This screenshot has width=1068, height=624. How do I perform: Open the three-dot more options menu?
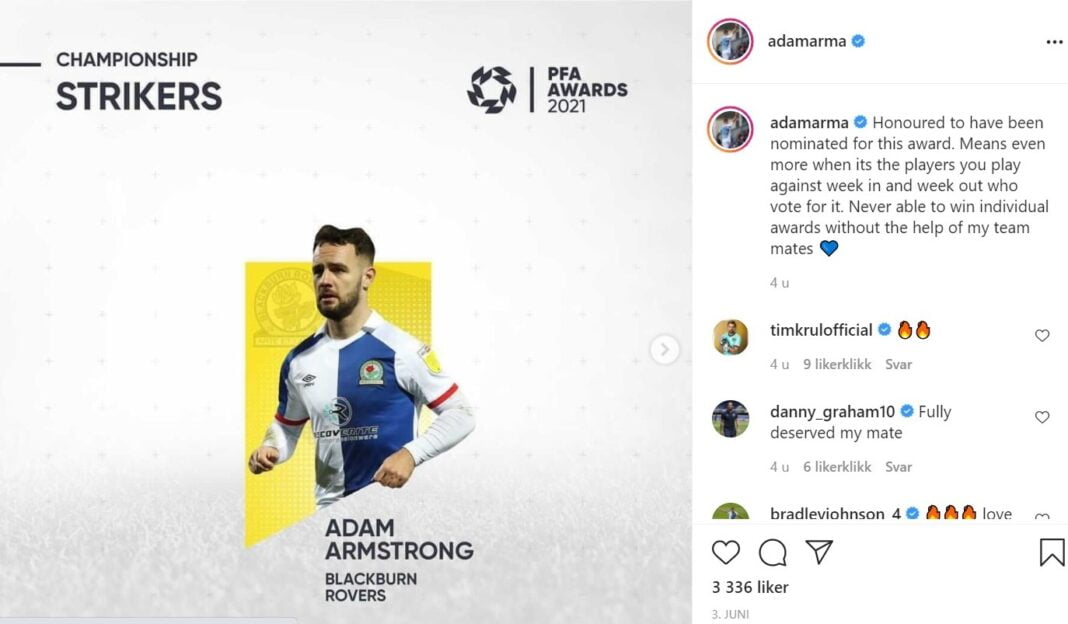tap(1054, 42)
